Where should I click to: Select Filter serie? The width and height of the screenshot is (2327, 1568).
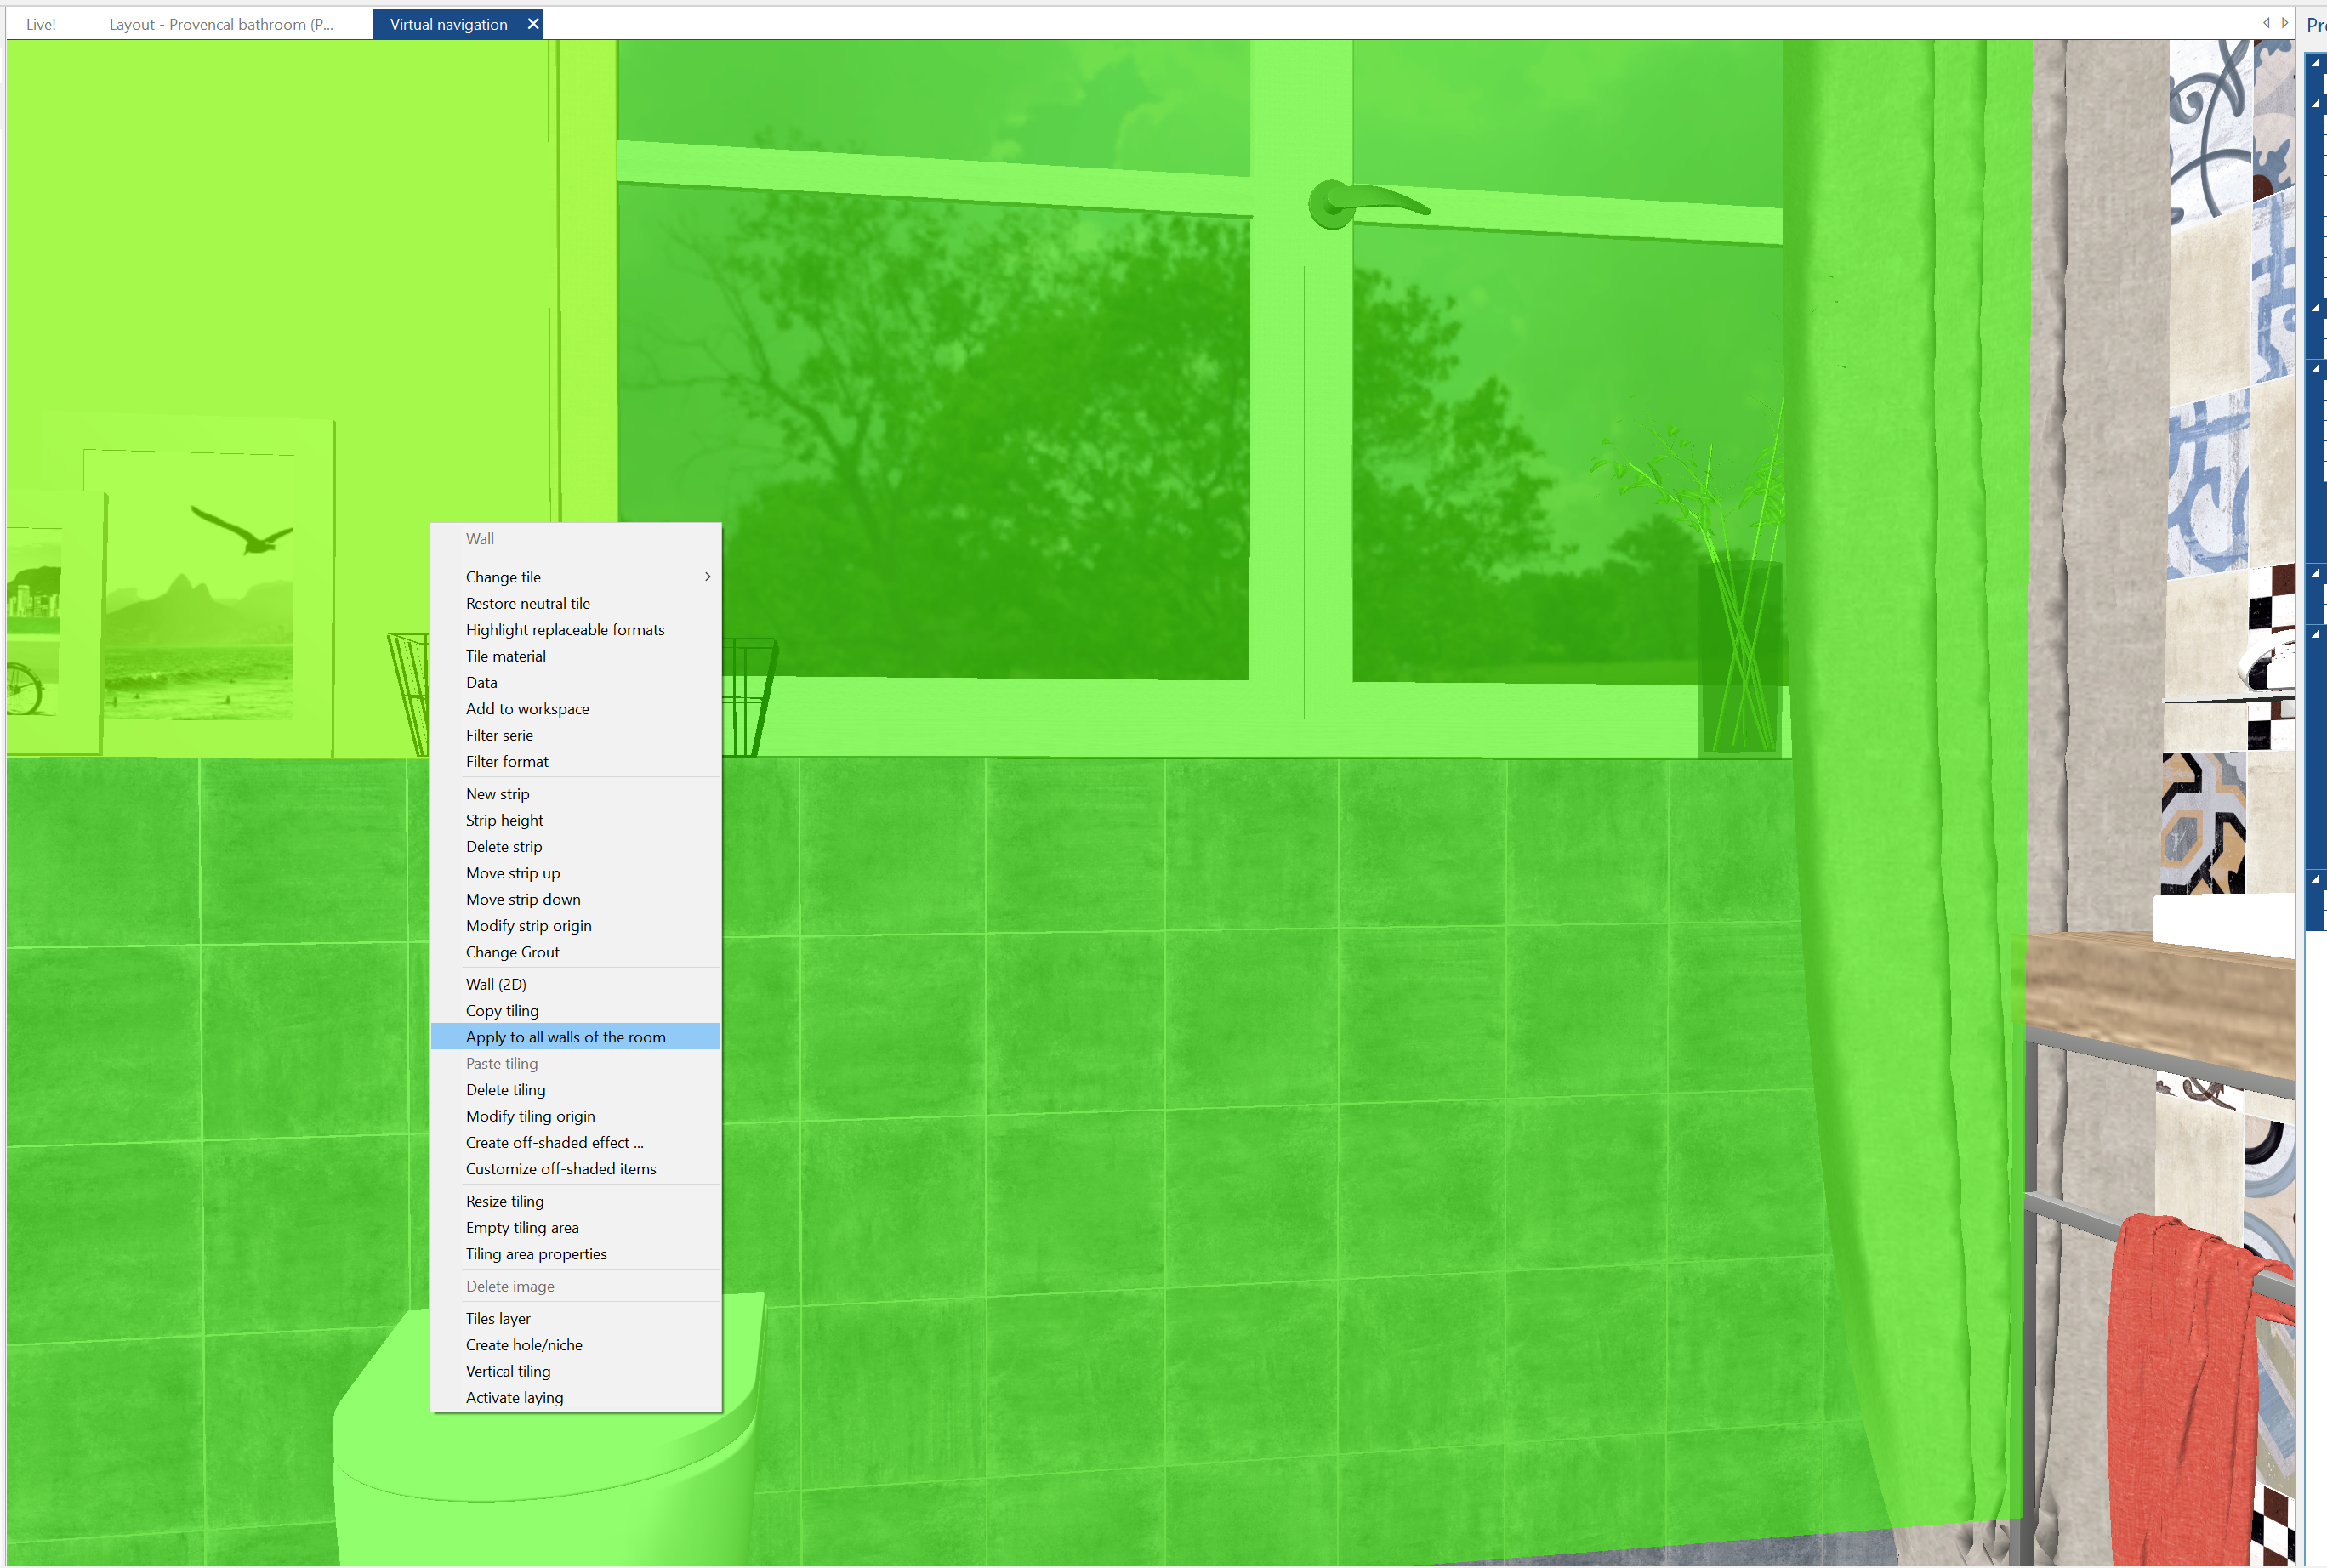click(575, 735)
